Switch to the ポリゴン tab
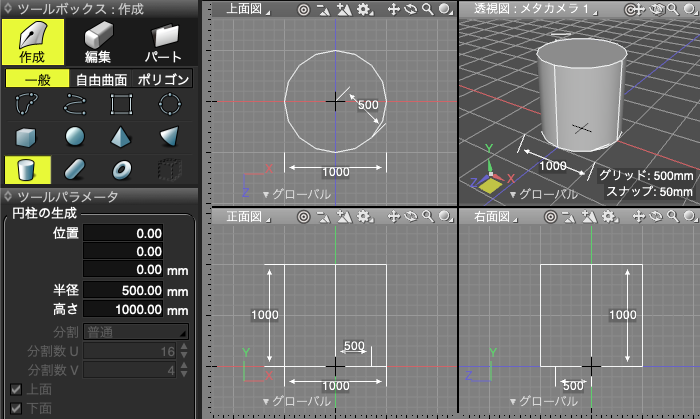 (x=162, y=79)
